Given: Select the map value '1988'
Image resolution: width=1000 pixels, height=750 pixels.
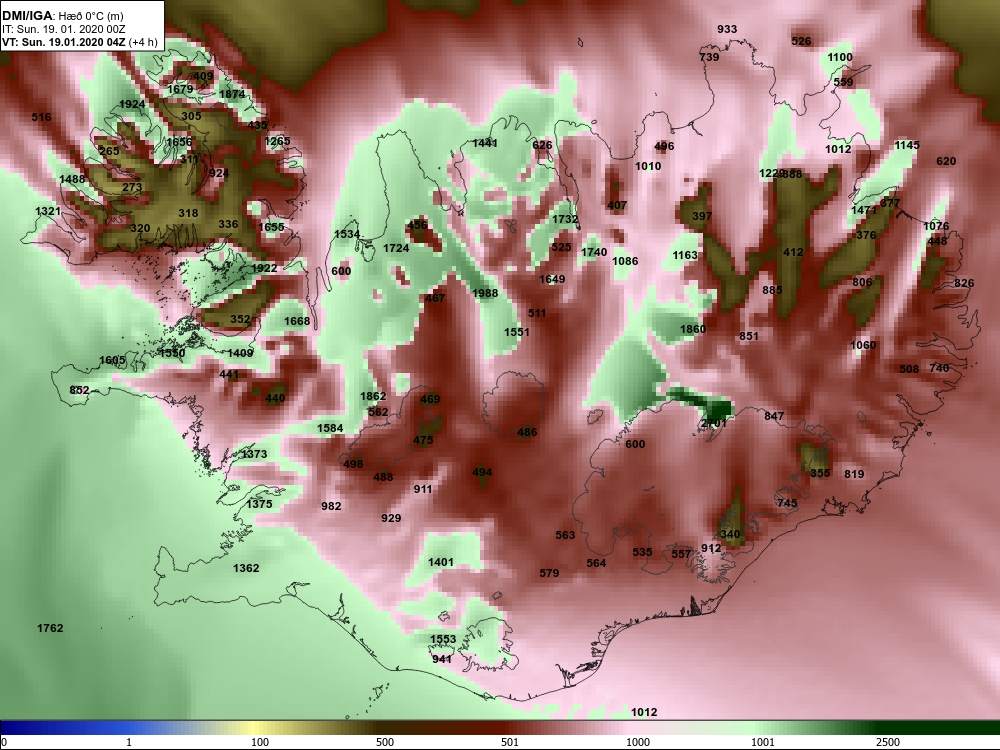Looking at the screenshot, I should click(x=485, y=293).
